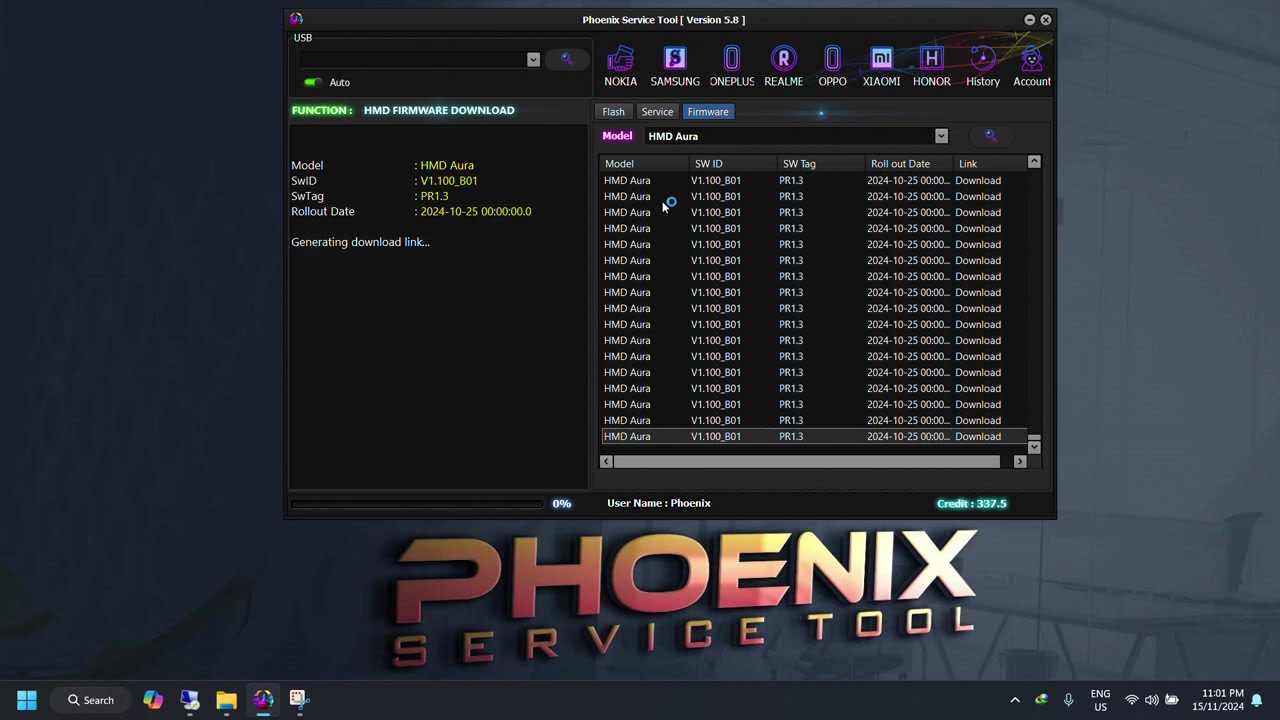
Task: Open the Windows Start menu
Action: tap(27, 700)
